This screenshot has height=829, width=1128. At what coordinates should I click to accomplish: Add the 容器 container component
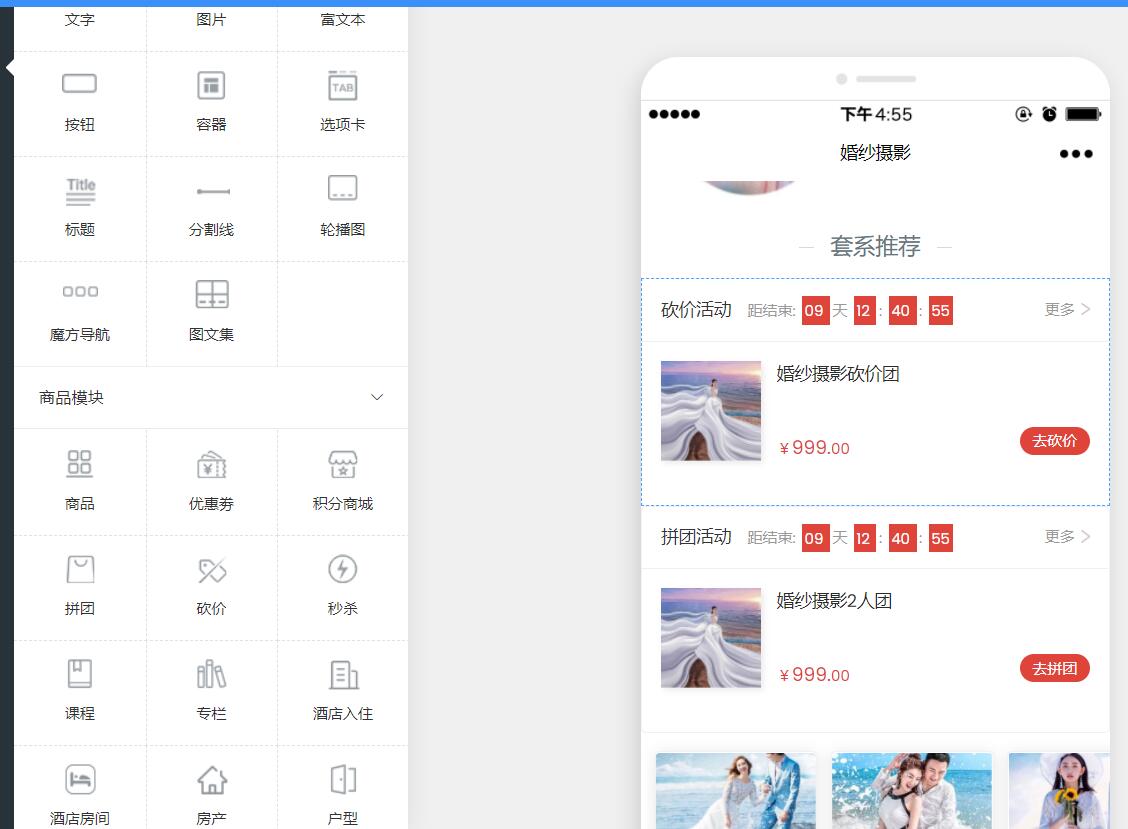tap(212, 103)
